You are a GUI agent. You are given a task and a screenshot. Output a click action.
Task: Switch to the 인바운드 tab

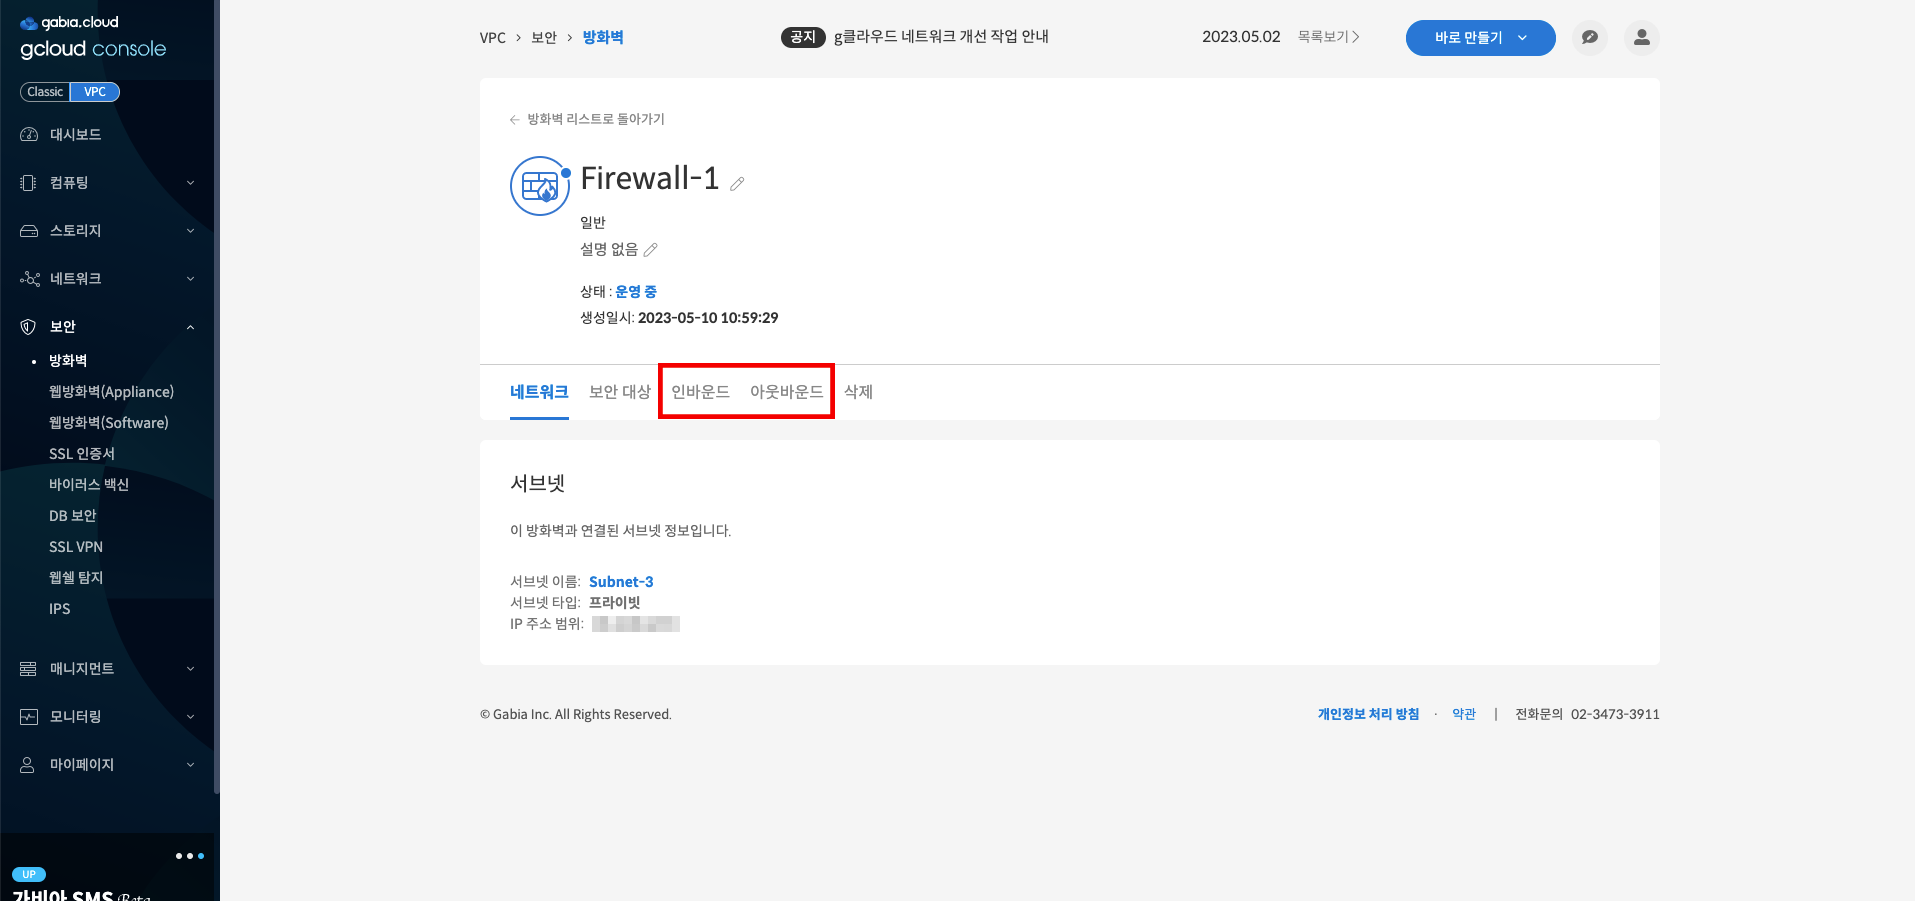(x=700, y=392)
